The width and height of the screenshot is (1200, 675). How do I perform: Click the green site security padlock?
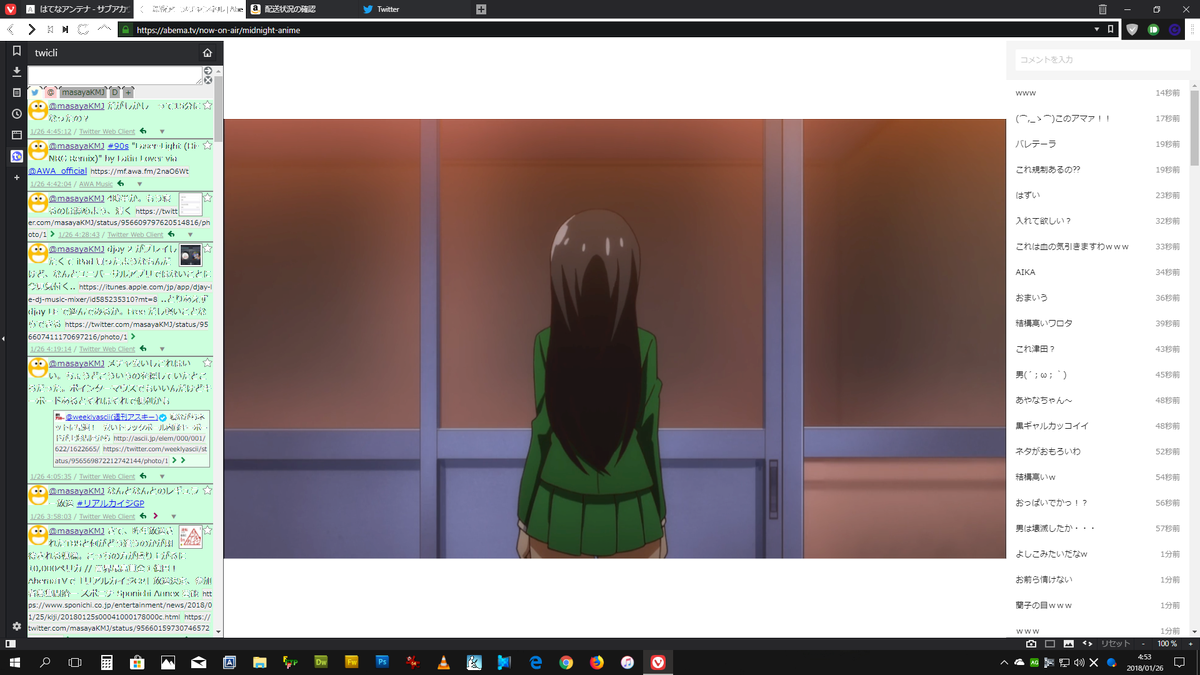125,30
